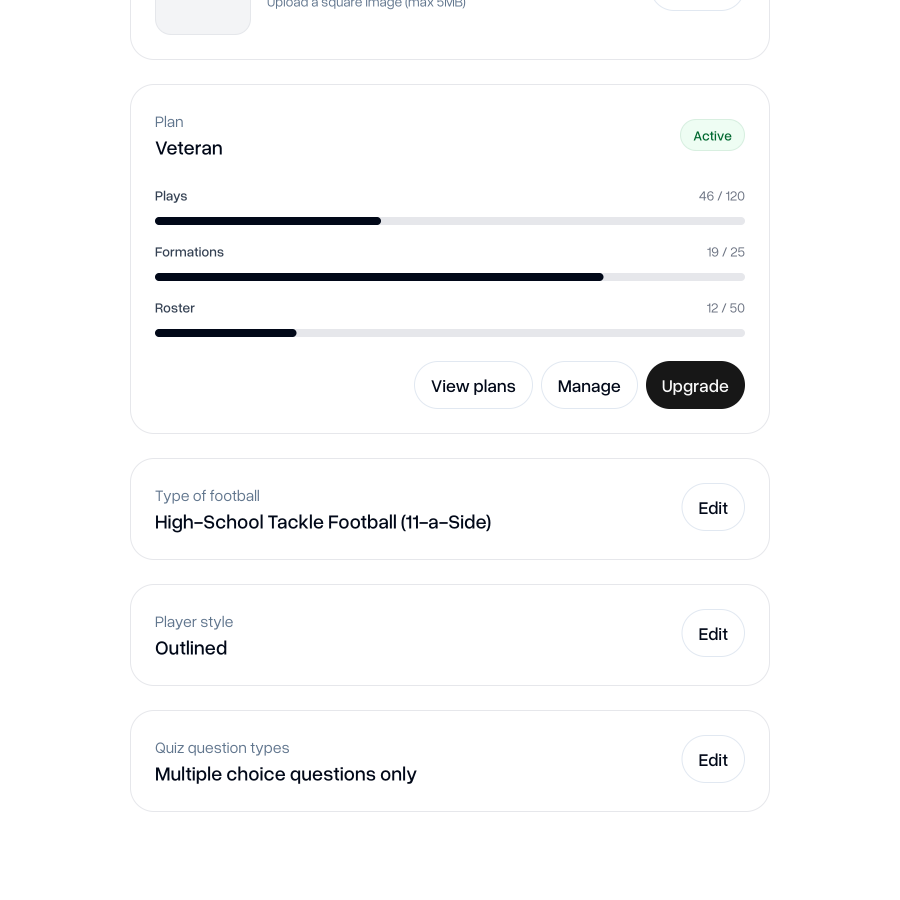The width and height of the screenshot is (900, 900).
Task: Select the High-School Tackle Football text
Action: 323,522
